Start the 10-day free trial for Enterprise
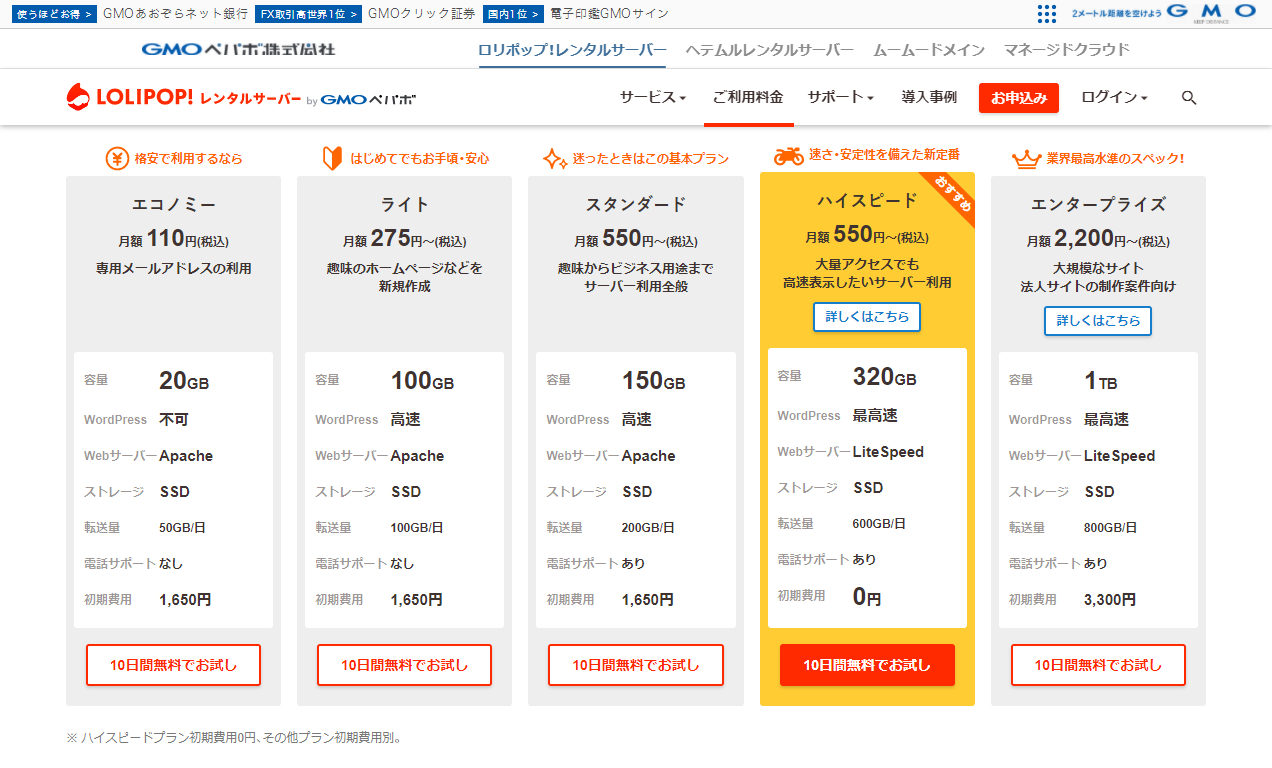The width and height of the screenshot is (1272, 768). pos(1098,665)
